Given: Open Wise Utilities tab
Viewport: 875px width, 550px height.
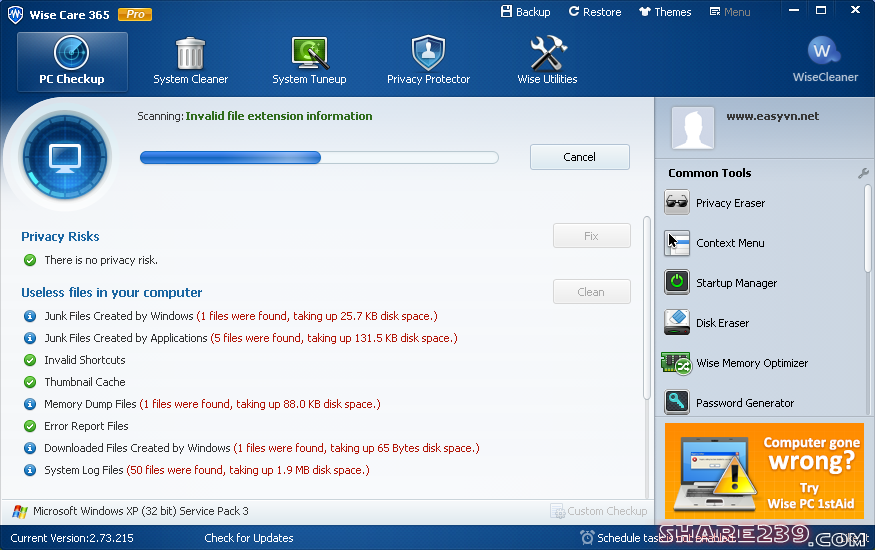Looking at the screenshot, I should tap(547, 61).
